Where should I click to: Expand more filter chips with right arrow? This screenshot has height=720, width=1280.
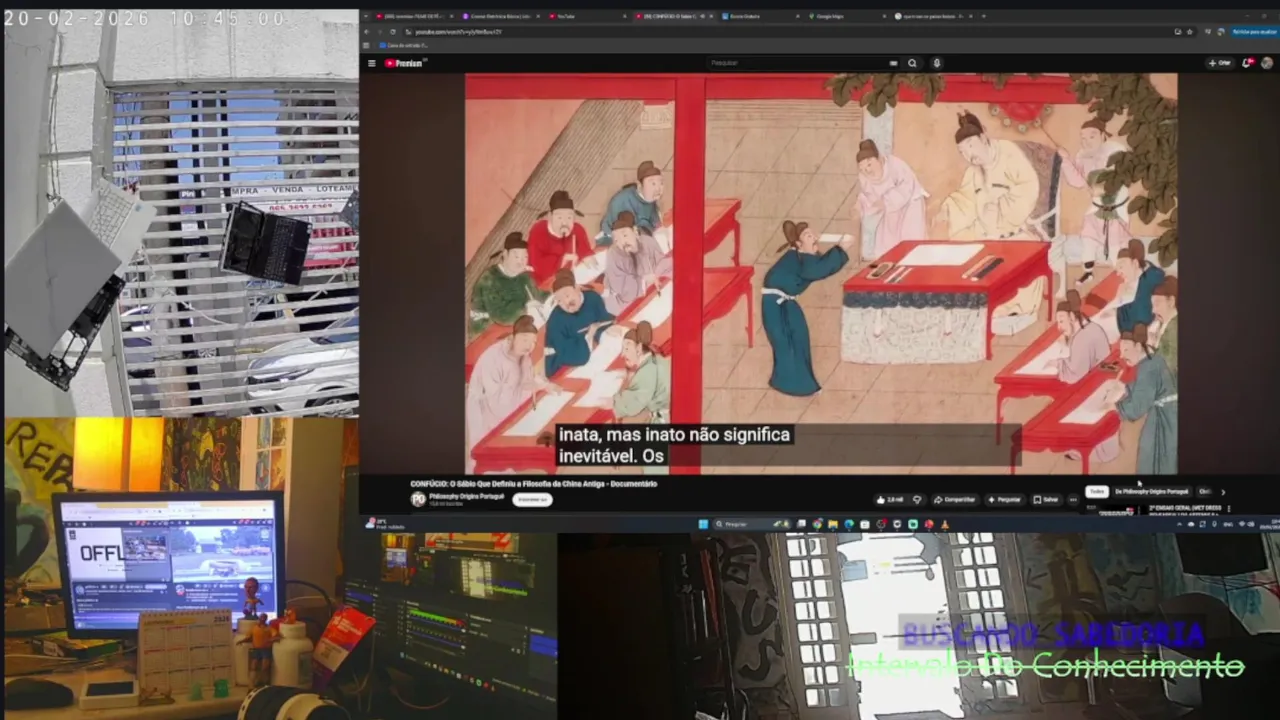[x=1223, y=492]
